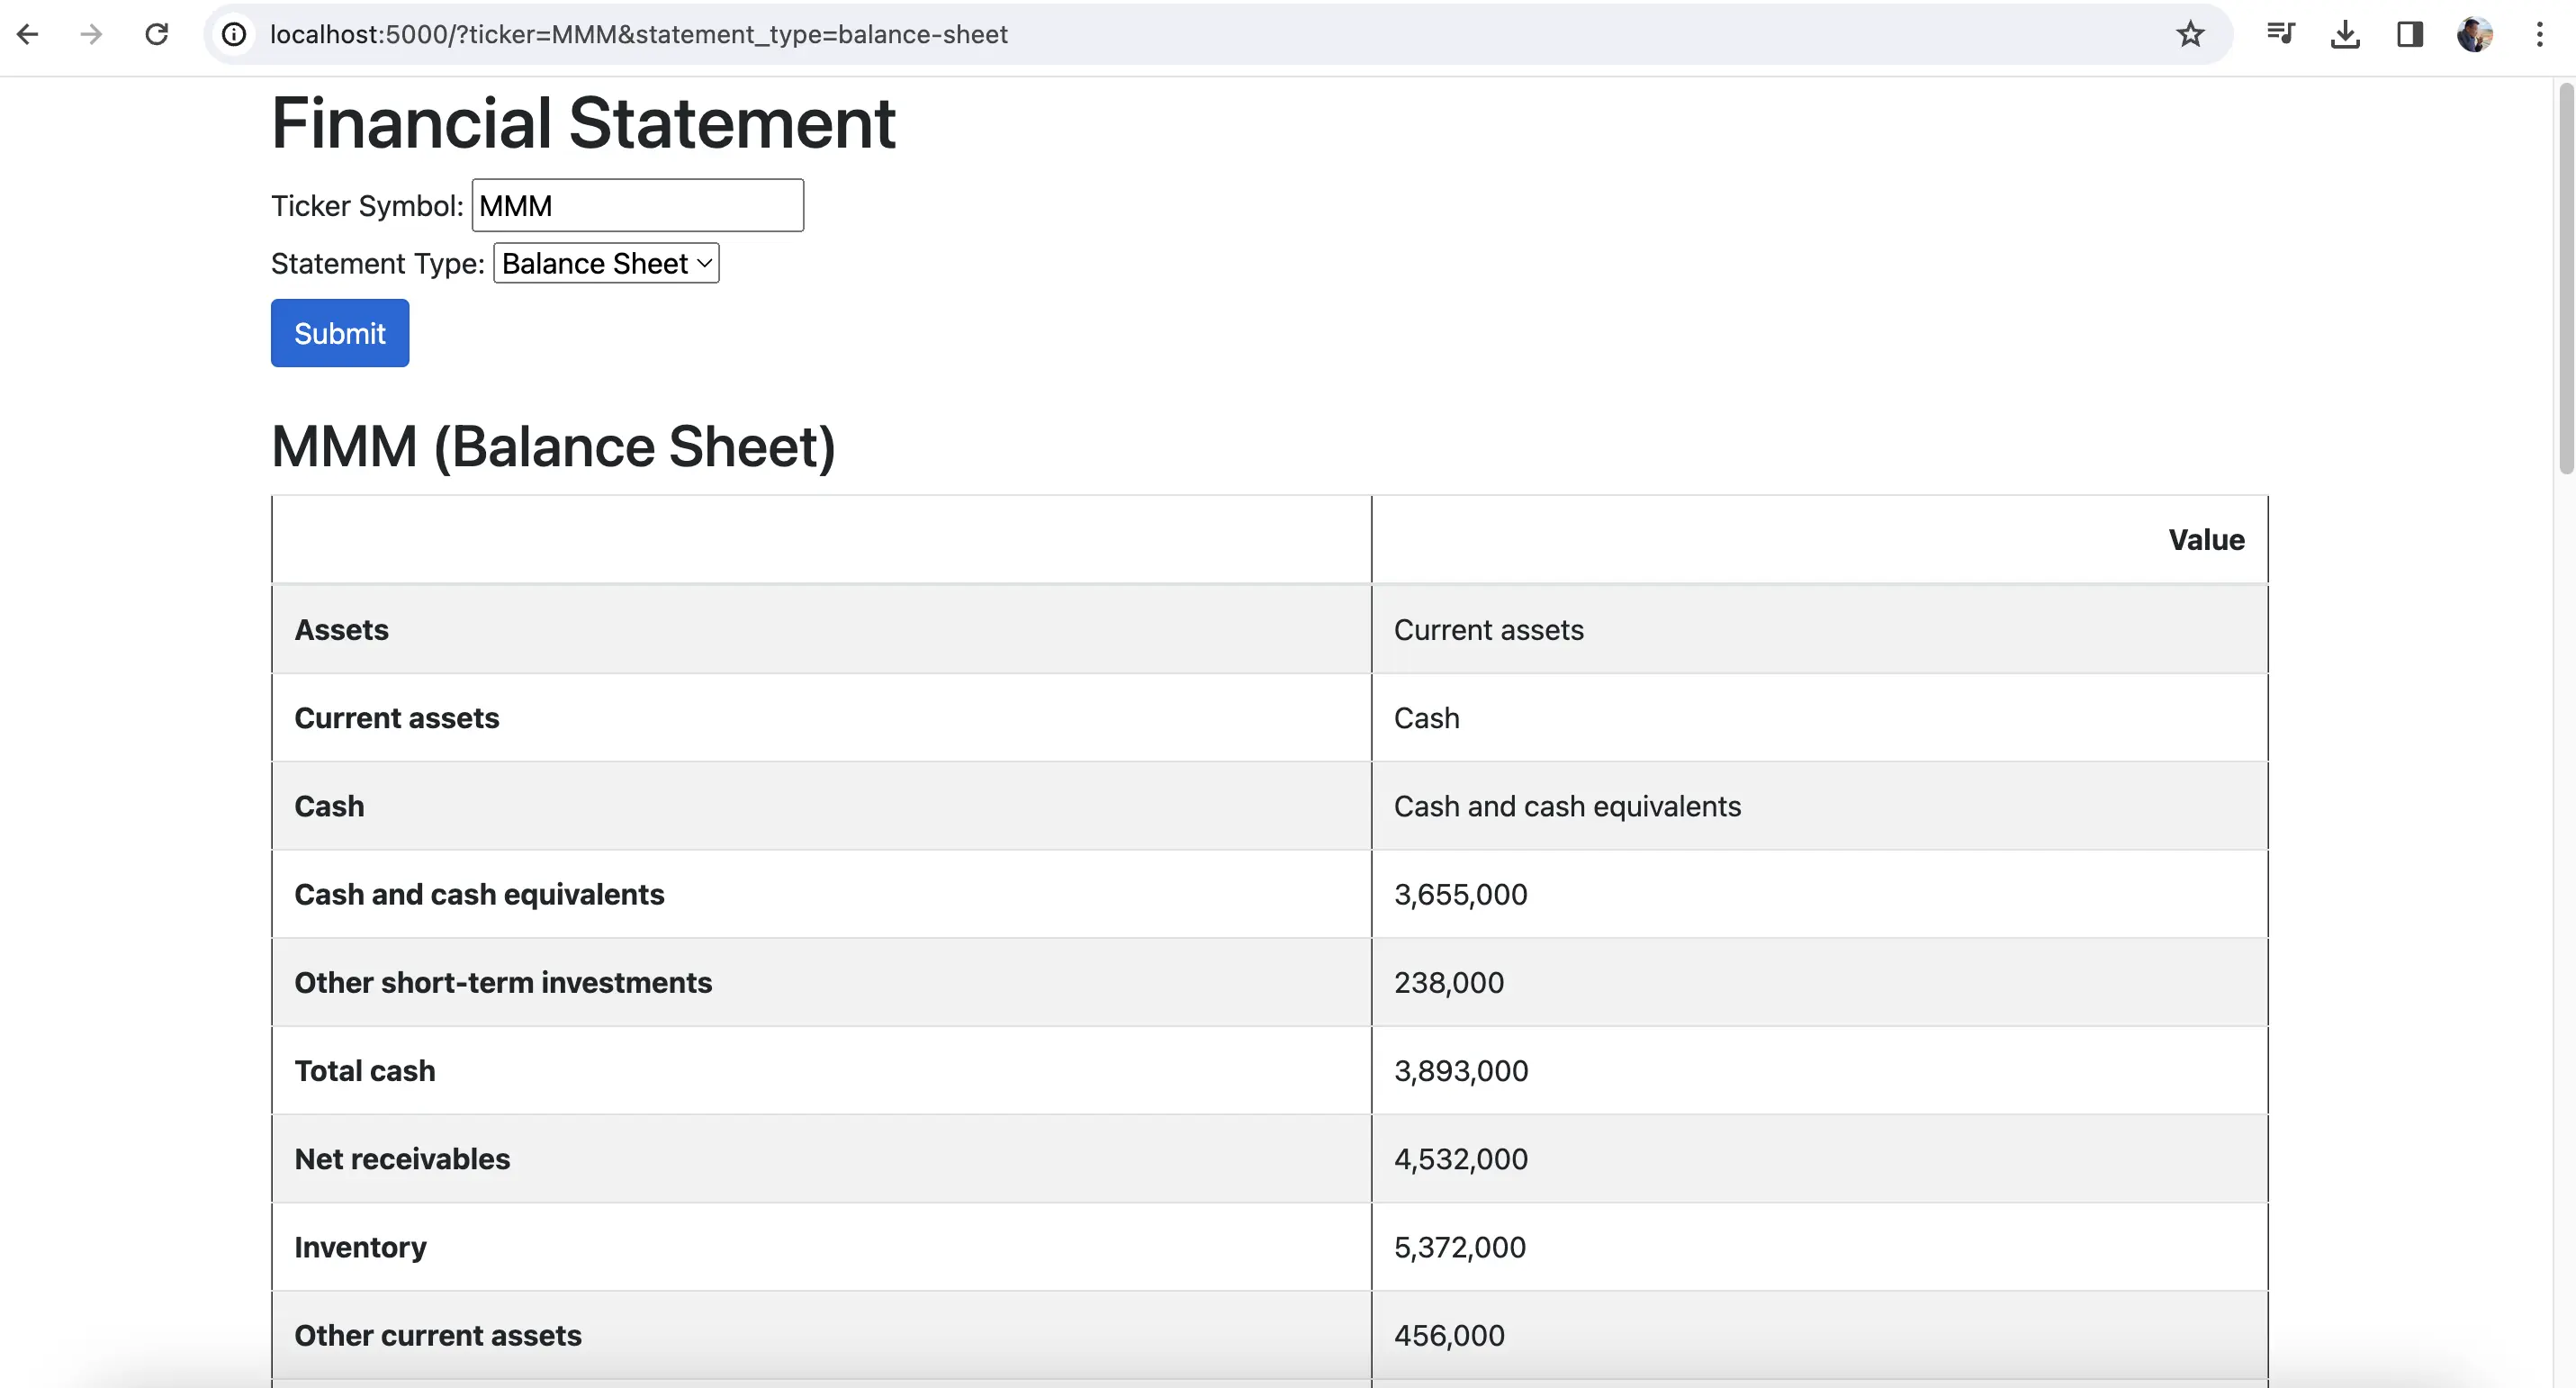This screenshot has height=1388, width=2576.
Task: Click Cash in the Value column
Action: (x=1427, y=718)
